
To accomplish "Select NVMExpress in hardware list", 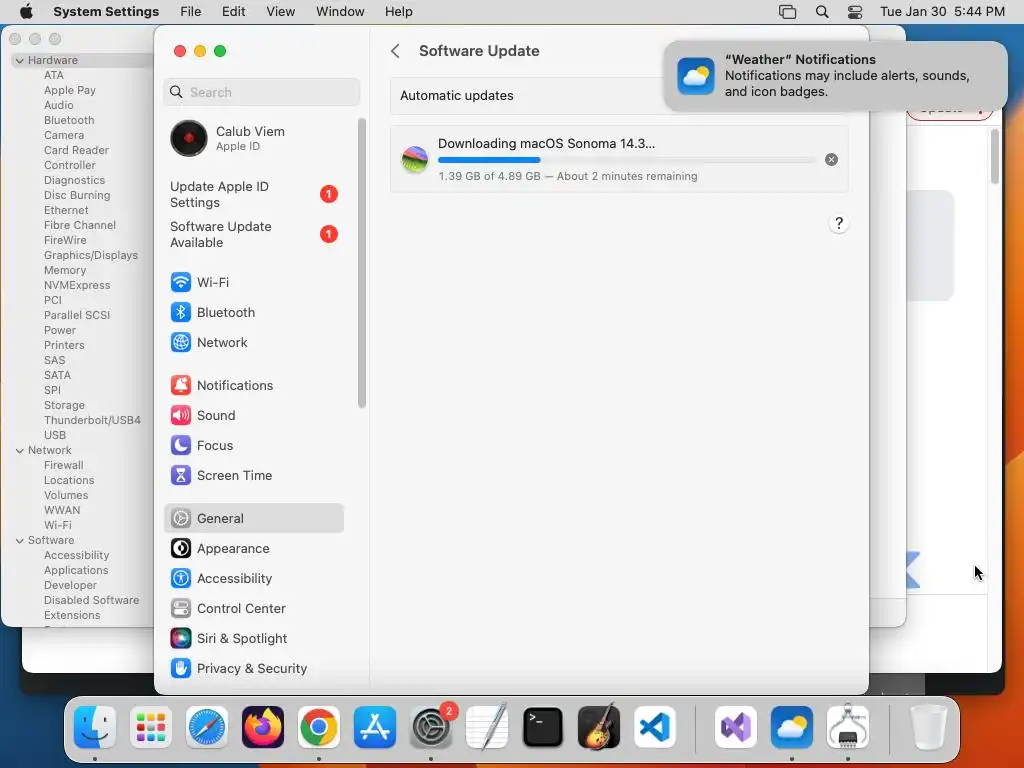I will pyautogui.click(x=77, y=285).
